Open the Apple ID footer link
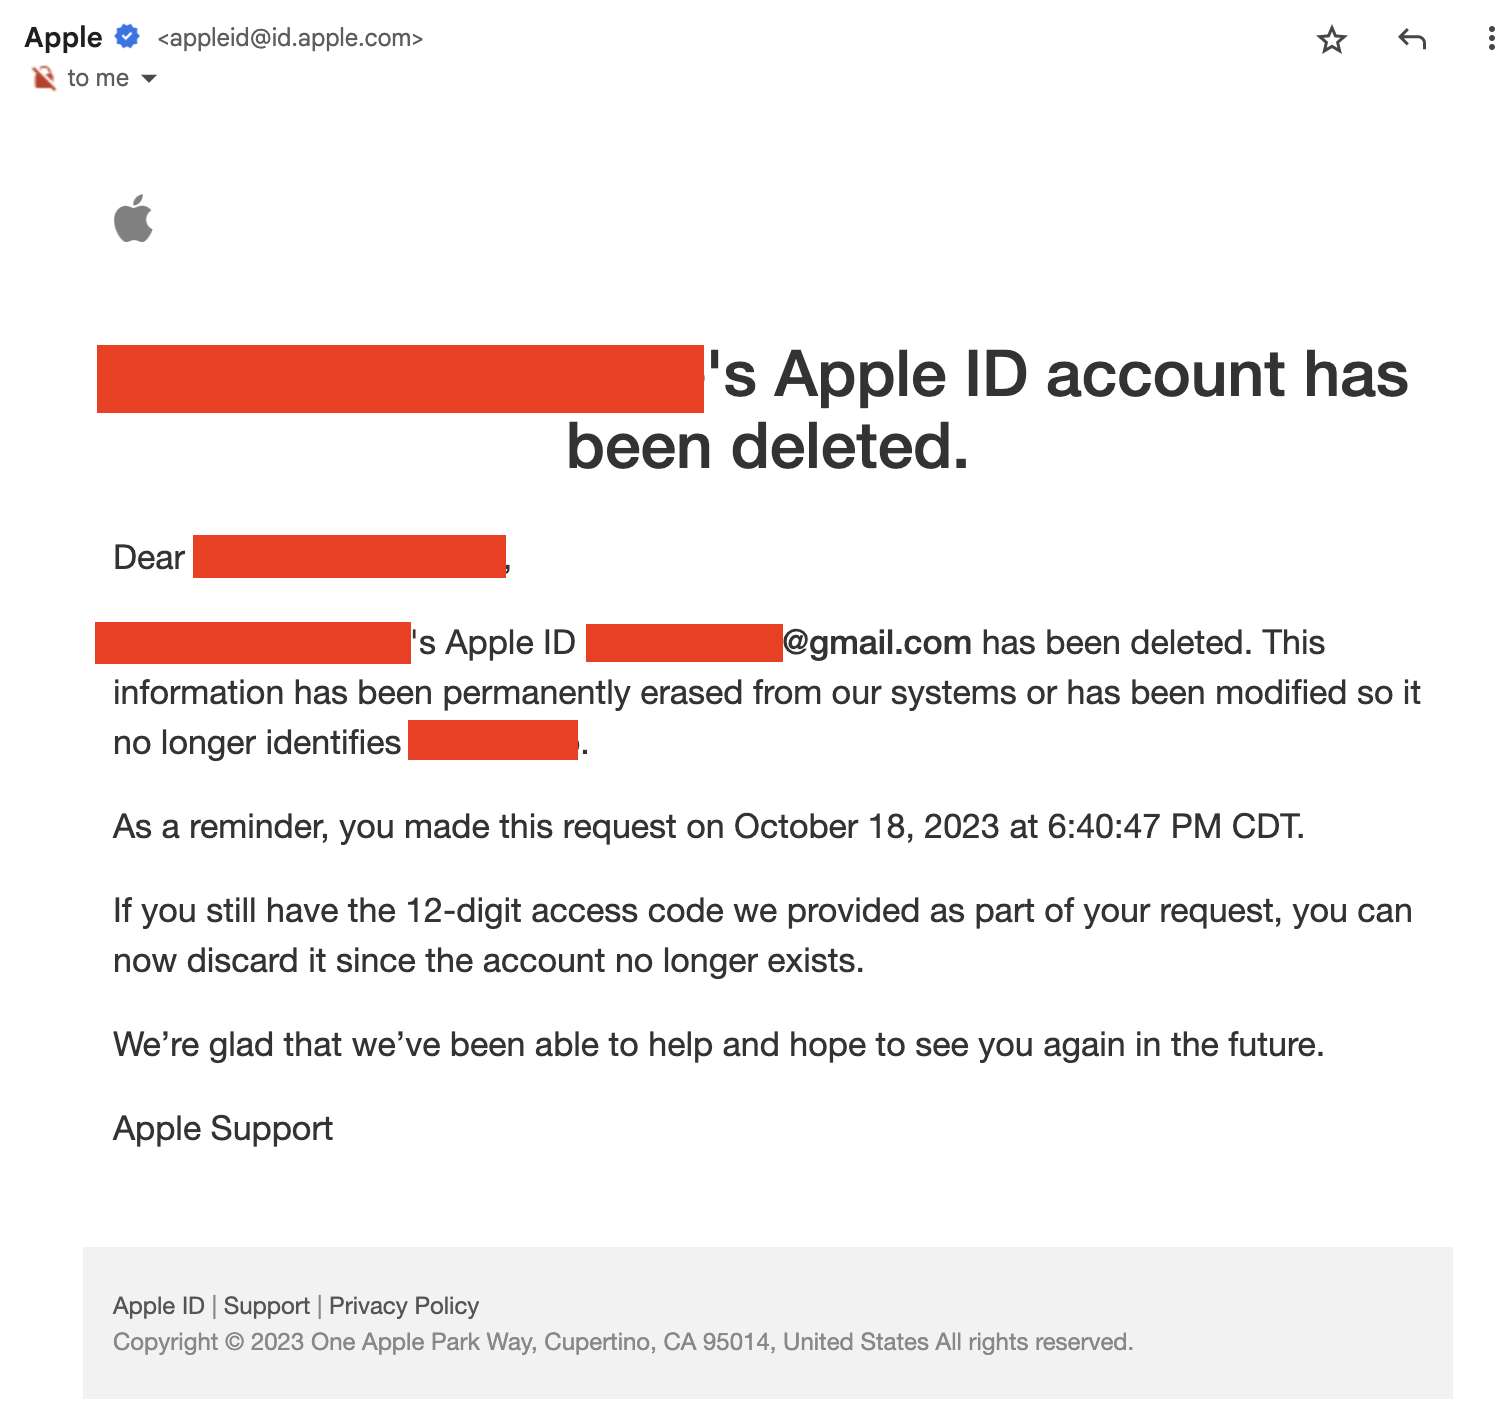The height and width of the screenshot is (1418, 1506). click(x=158, y=1306)
